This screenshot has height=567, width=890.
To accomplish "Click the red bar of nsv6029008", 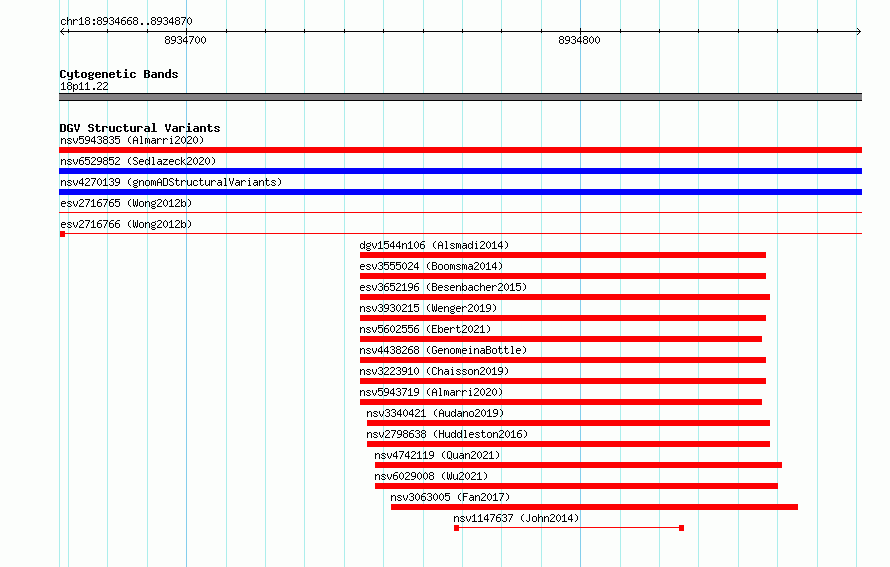I will (576, 486).
